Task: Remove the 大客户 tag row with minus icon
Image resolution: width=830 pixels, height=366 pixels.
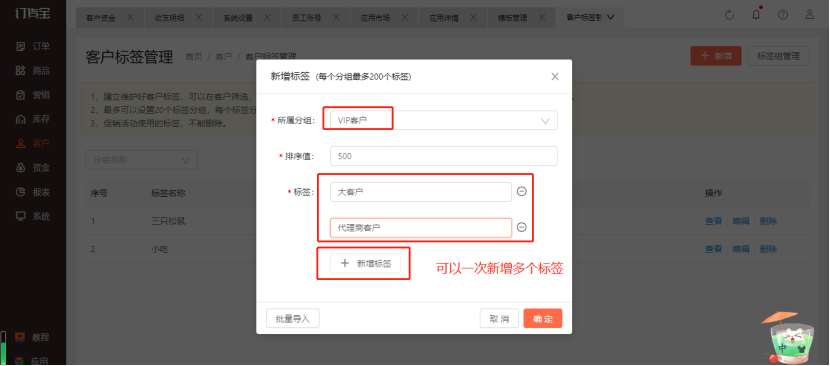Action: 521,192
